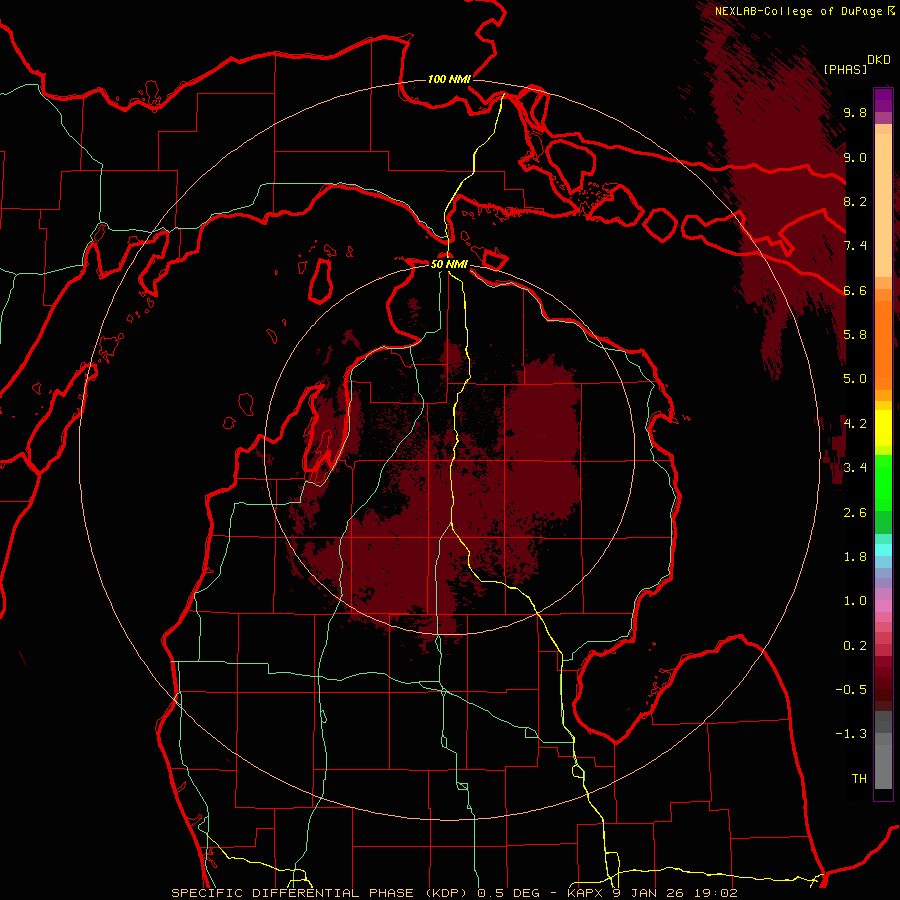This screenshot has height=900, width=900.
Task: Click the 4.2 scale label
Action: [x=855, y=424]
